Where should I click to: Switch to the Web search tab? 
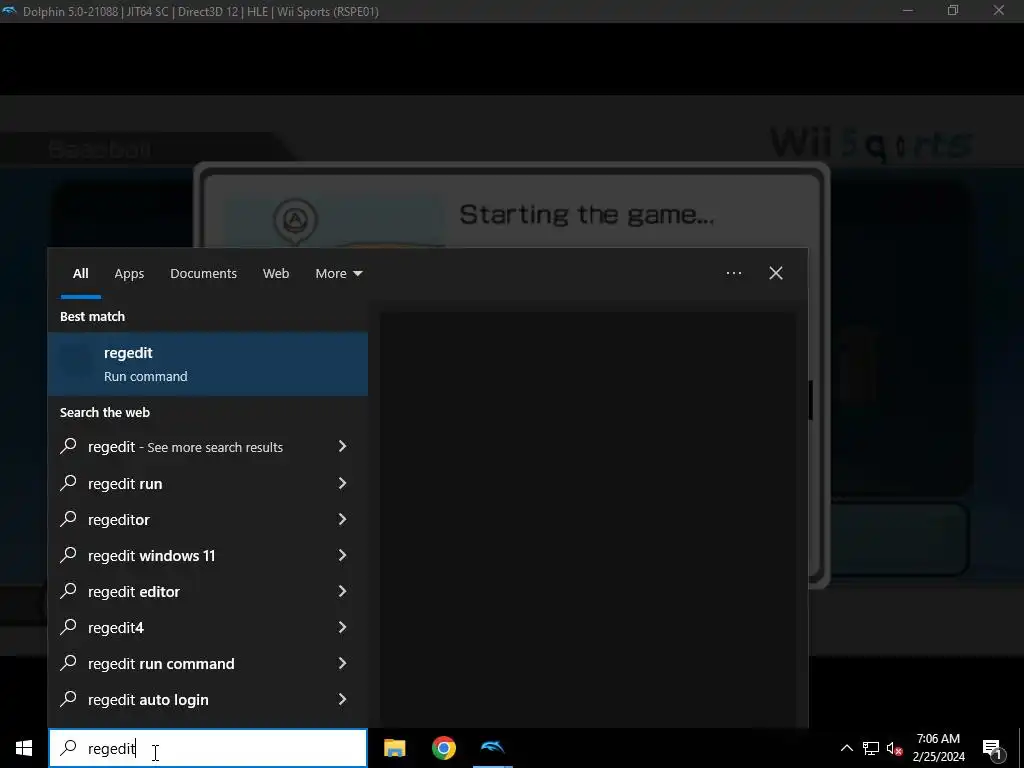click(276, 274)
